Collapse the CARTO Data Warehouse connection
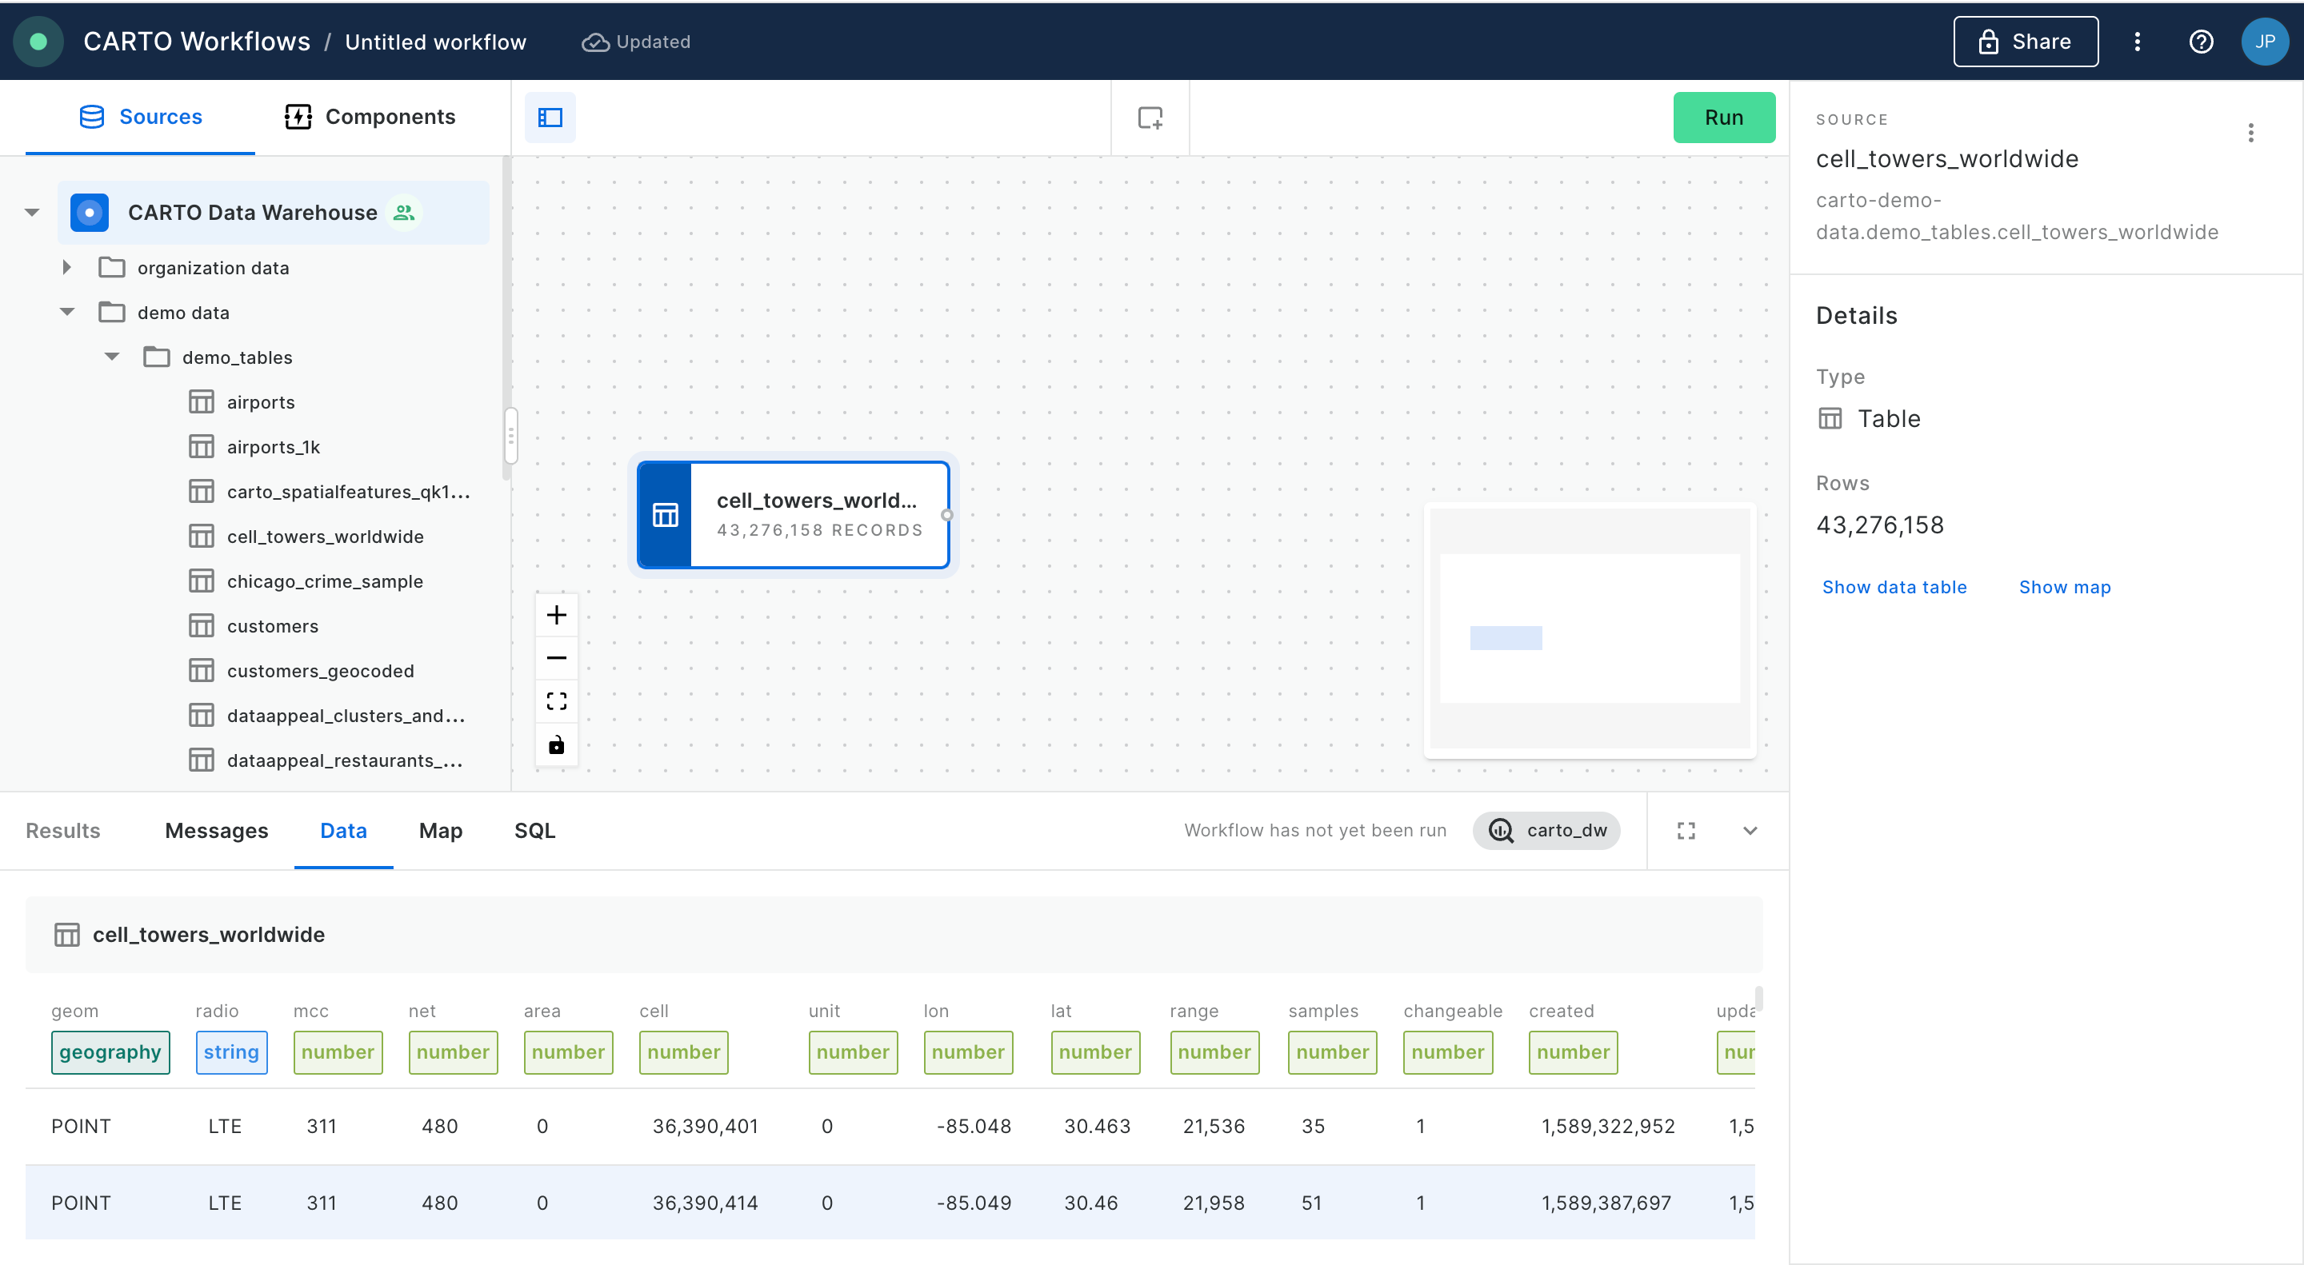This screenshot has width=2304, height=1265. (x=32, y=212)
